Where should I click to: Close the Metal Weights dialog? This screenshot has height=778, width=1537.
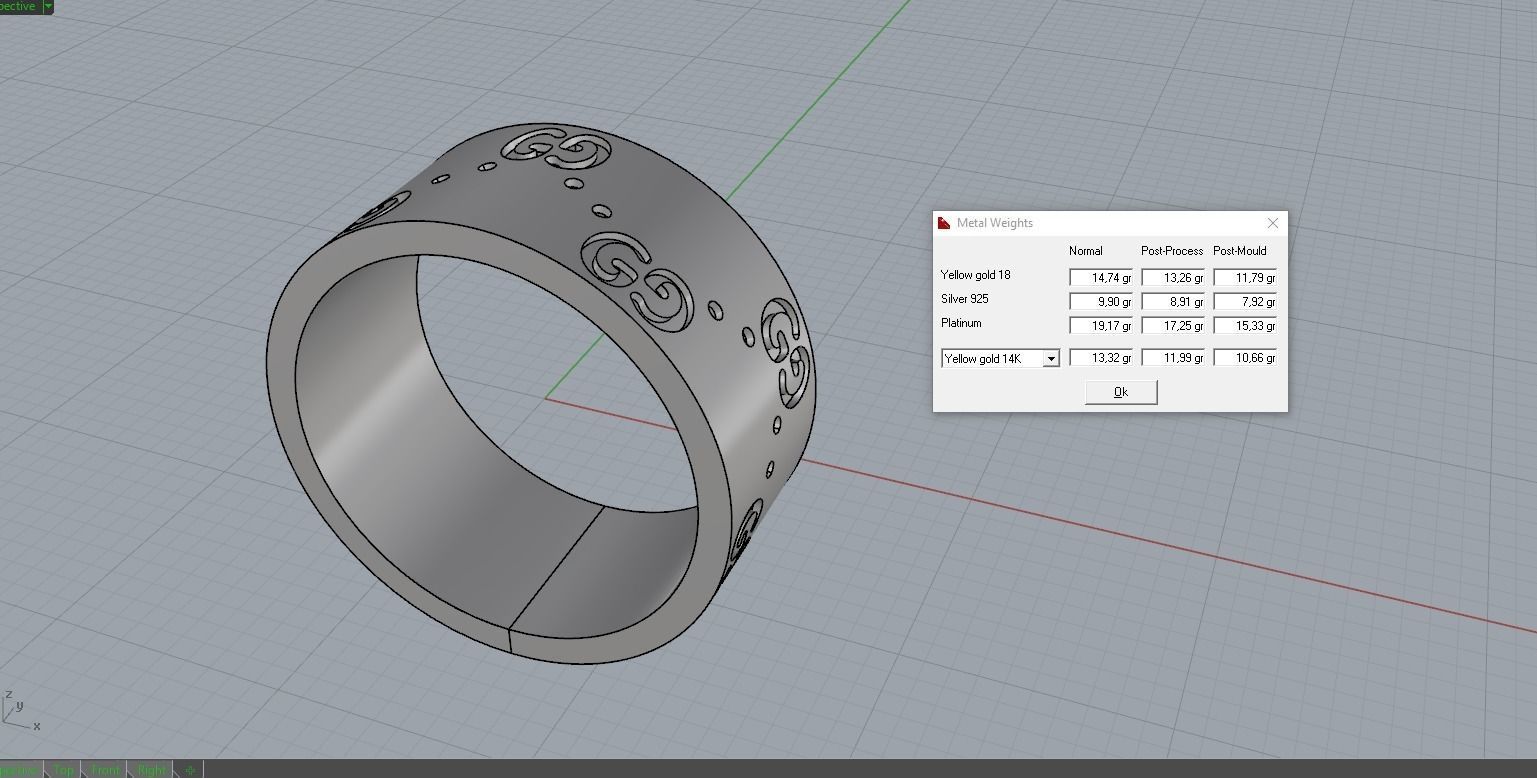click(x=1272, y=223)
